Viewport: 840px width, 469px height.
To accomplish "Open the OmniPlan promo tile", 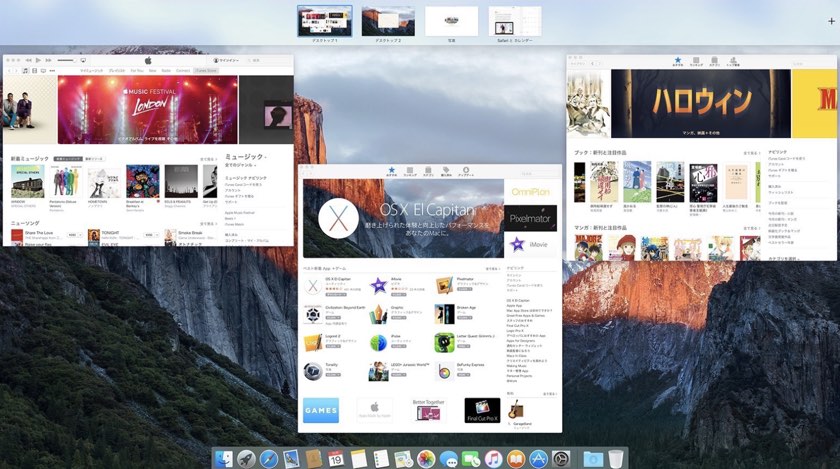I will (x=530, y=191).
